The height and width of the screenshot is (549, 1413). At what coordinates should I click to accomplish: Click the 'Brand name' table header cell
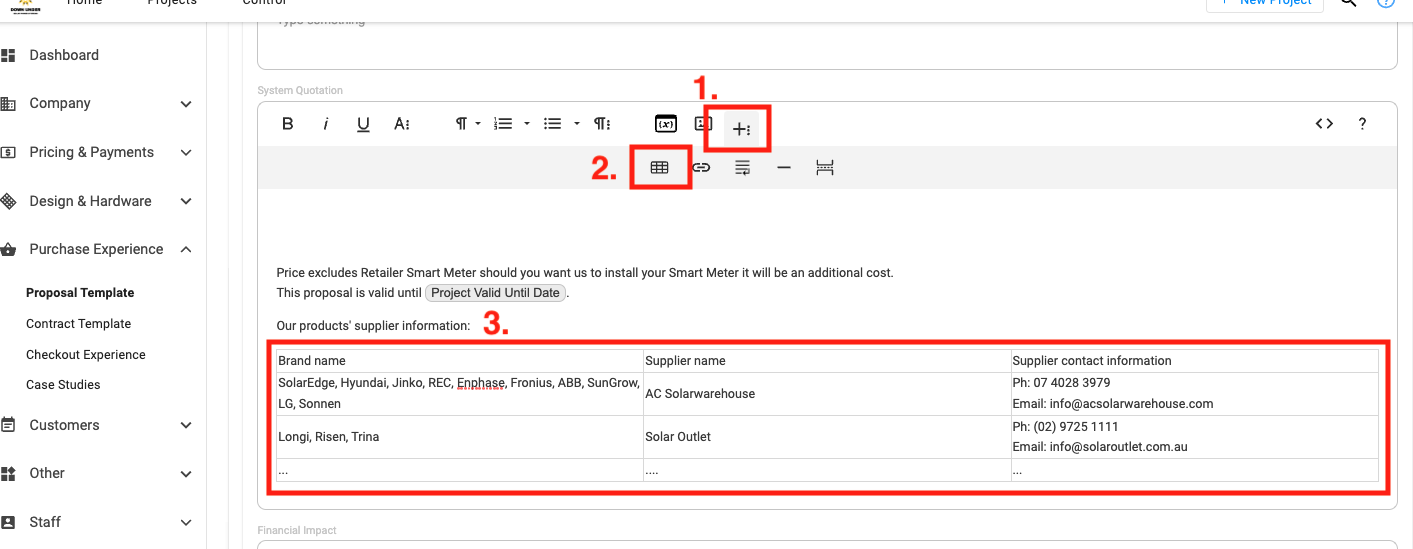pos(459,361)
